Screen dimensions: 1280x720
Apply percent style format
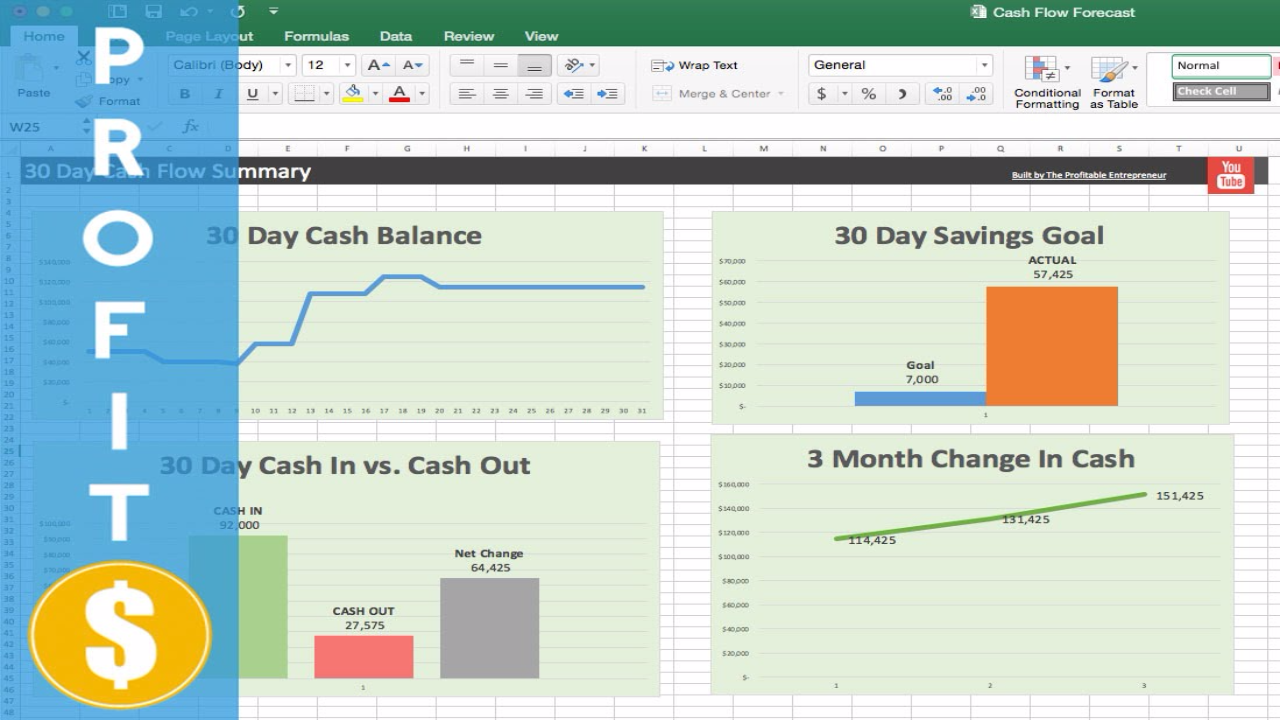point(869,93)
